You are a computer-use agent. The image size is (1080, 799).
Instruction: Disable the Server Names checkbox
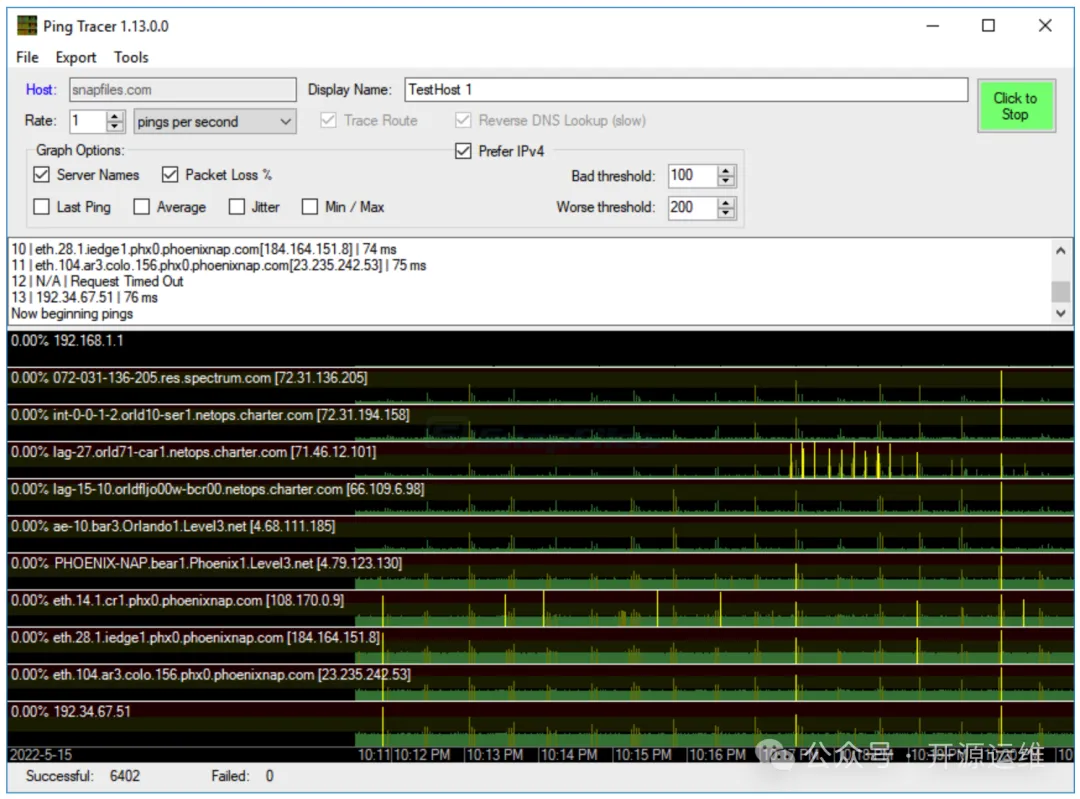click(41, 175)
